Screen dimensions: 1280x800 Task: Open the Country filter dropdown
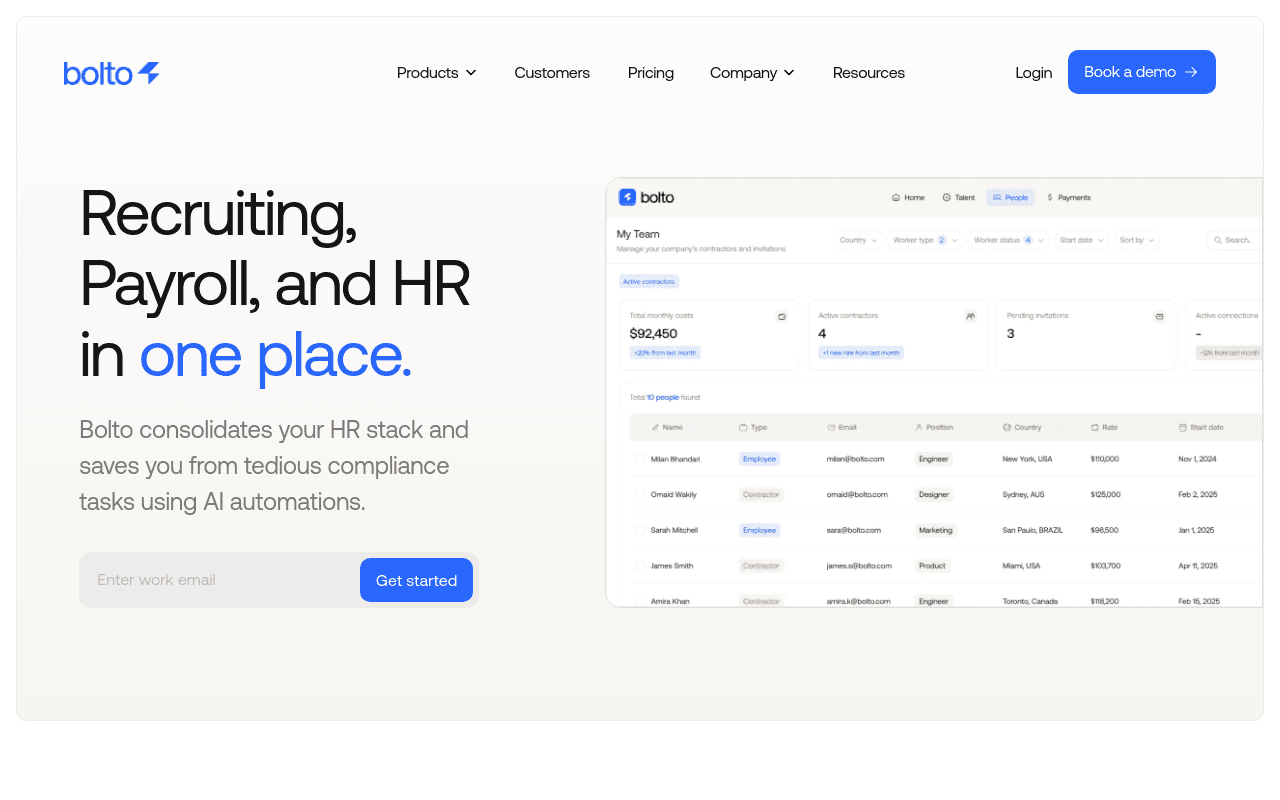pyautogui.click(x=859, y=240)
